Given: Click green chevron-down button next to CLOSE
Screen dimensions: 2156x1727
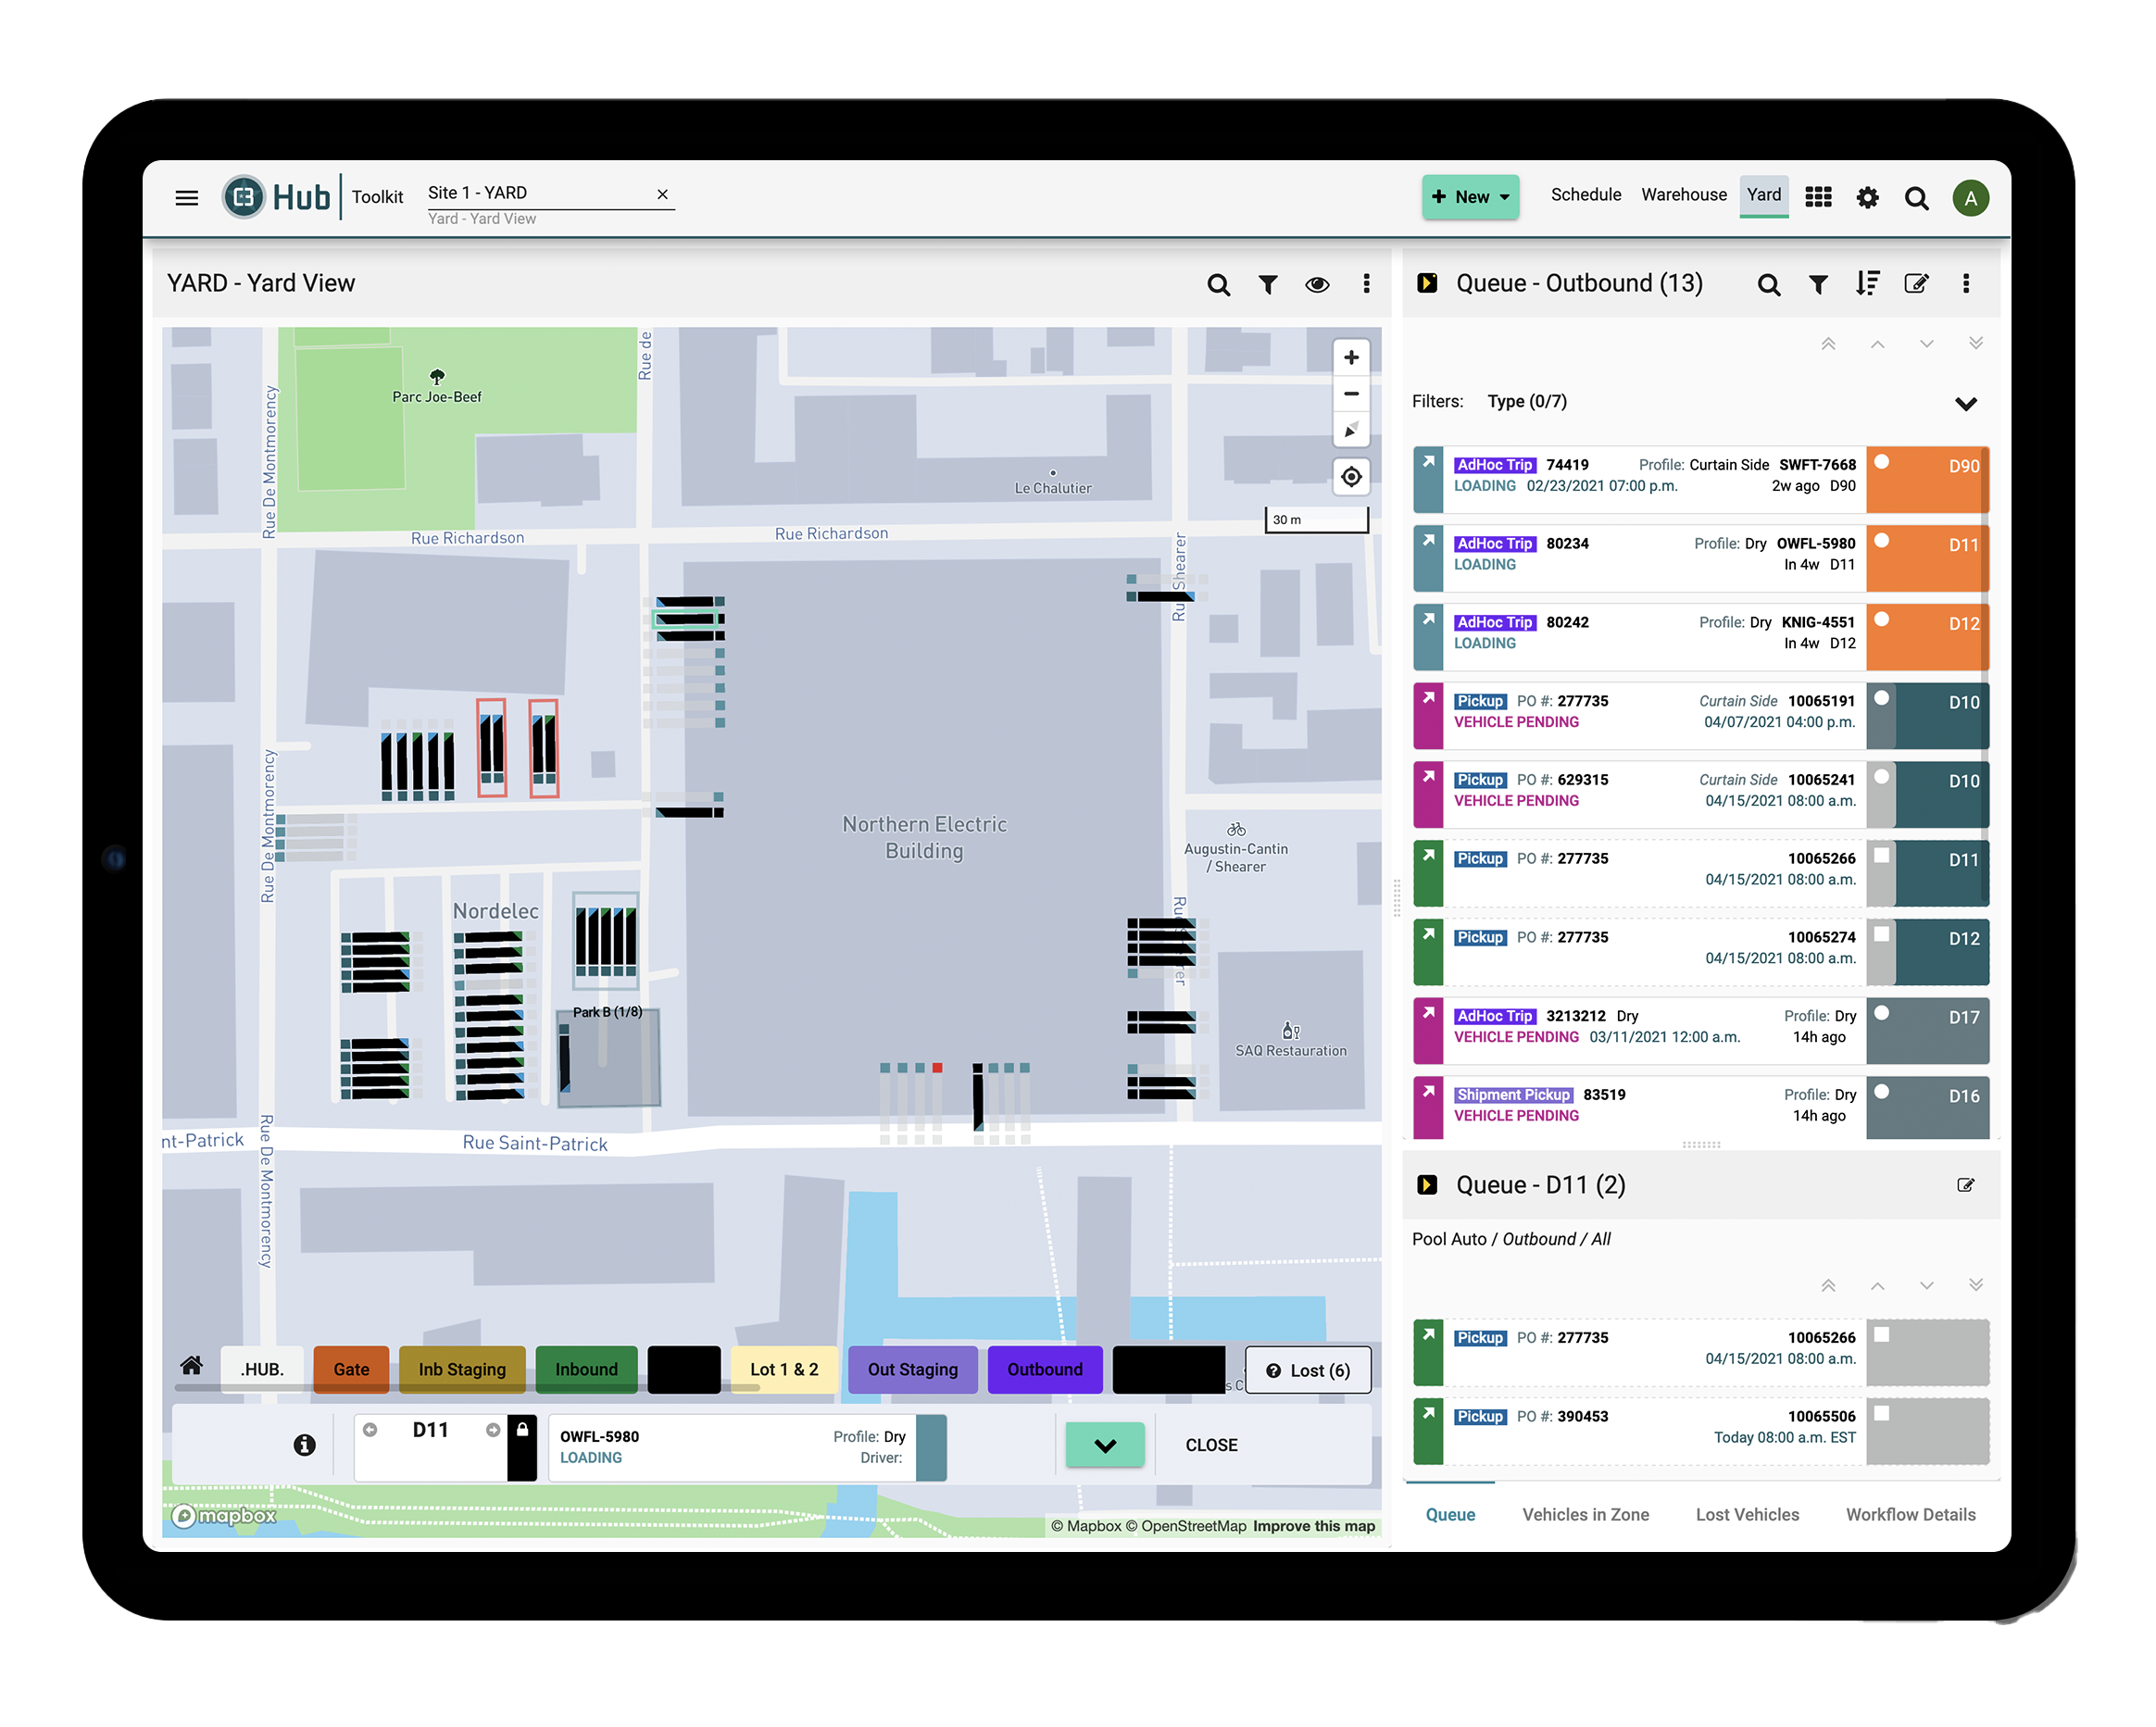Looking at the screenshot, I should coord(1104,1445).
